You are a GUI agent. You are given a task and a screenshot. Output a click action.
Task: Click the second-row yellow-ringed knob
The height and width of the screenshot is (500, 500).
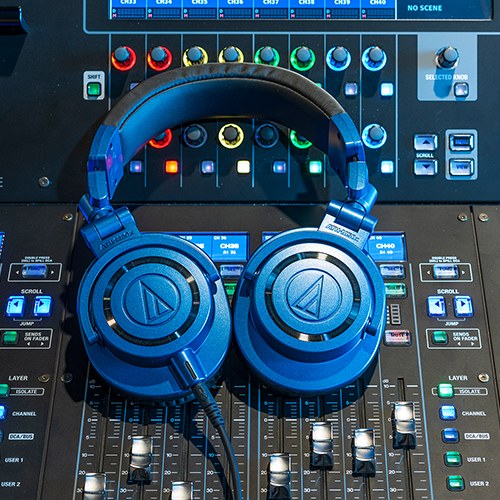(x=231, y=136)
